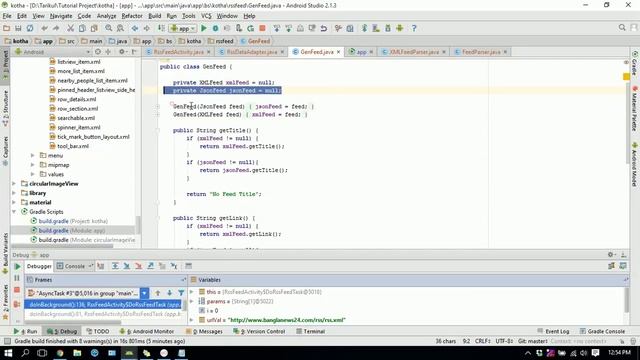Open Debug panel gear settings
The height and width of the screenshot is (360, 640).
point(611,255)
